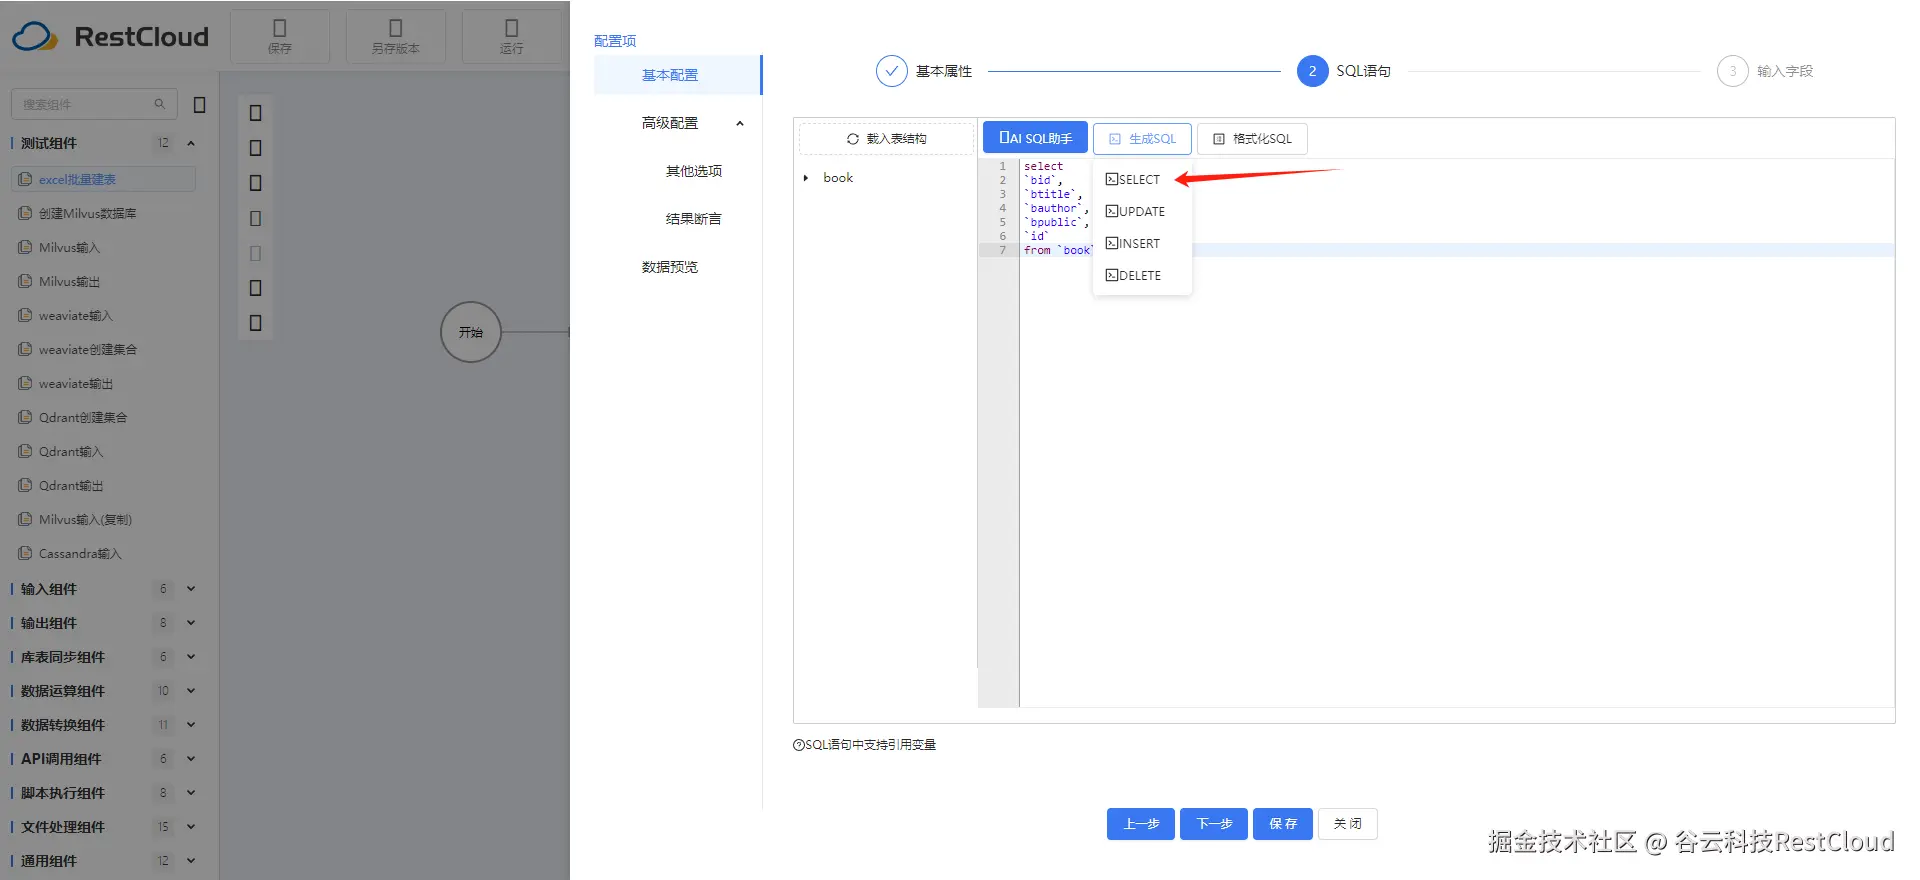
Task: Click the 运行 toolbar icon
Action: (512, 28)
